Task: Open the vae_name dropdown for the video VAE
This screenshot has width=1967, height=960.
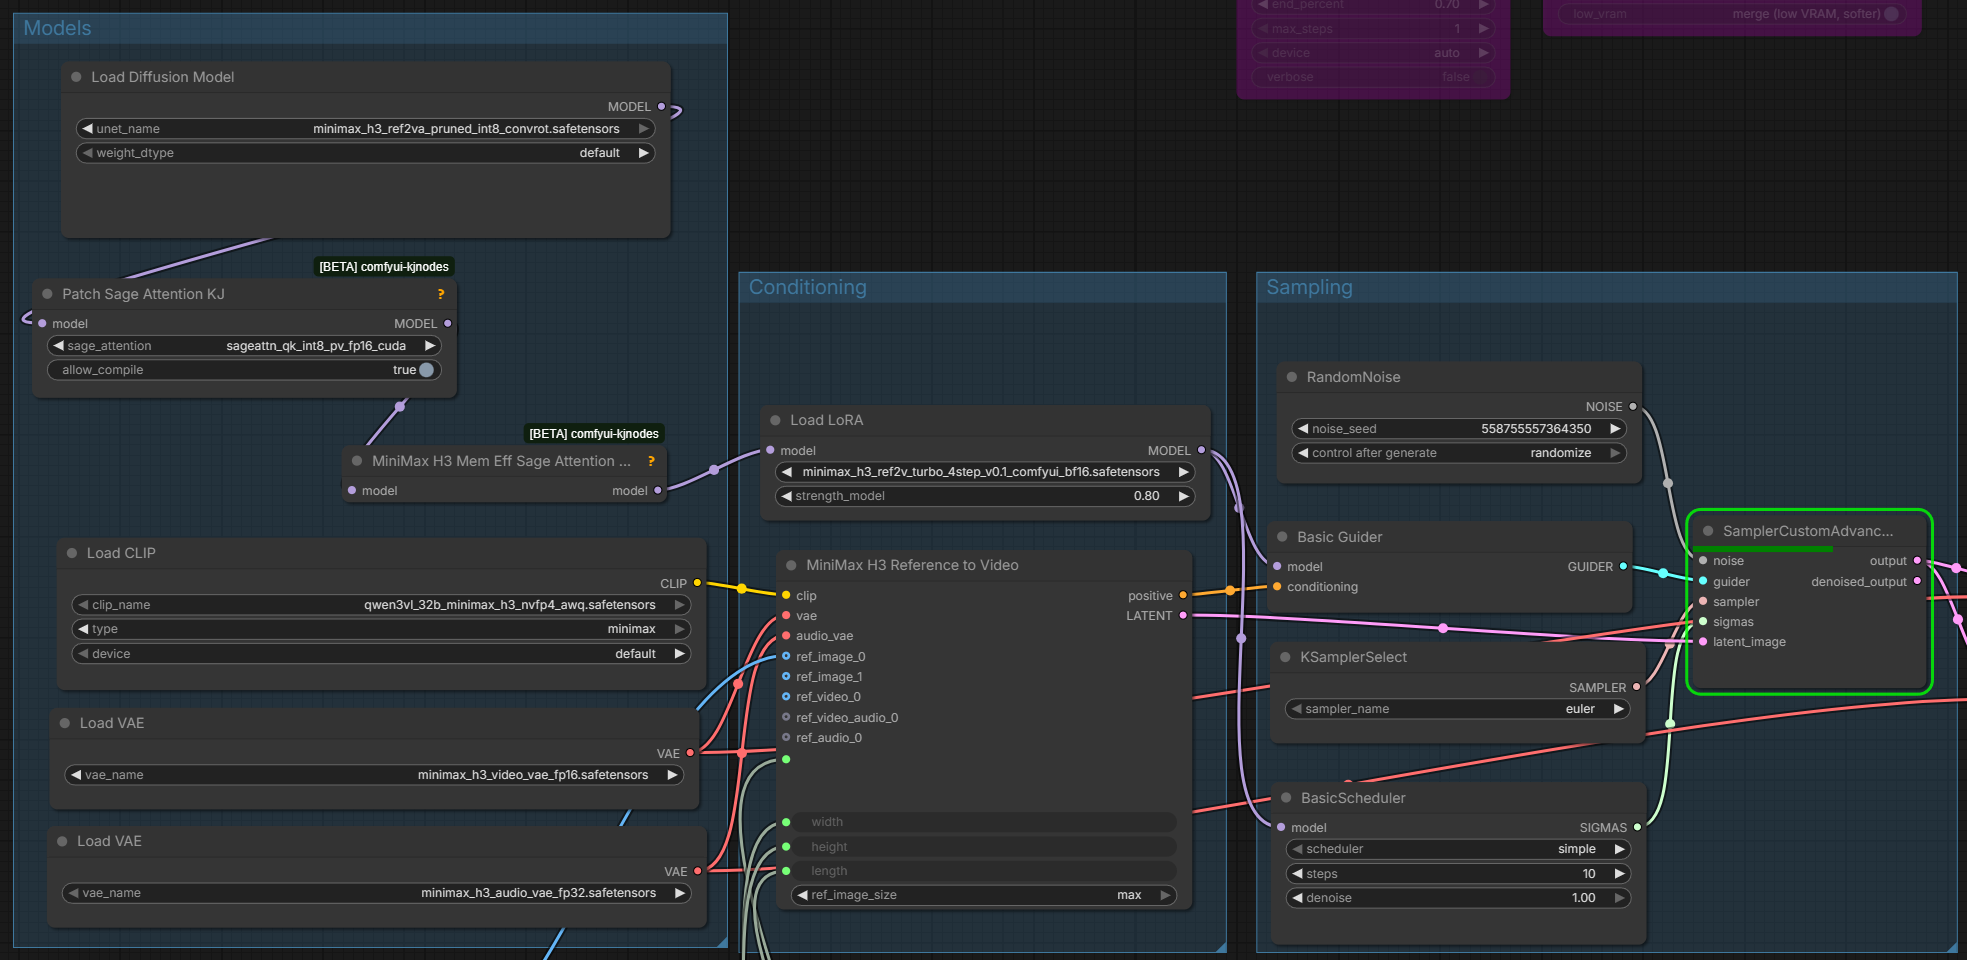Action: click(374, 775)
